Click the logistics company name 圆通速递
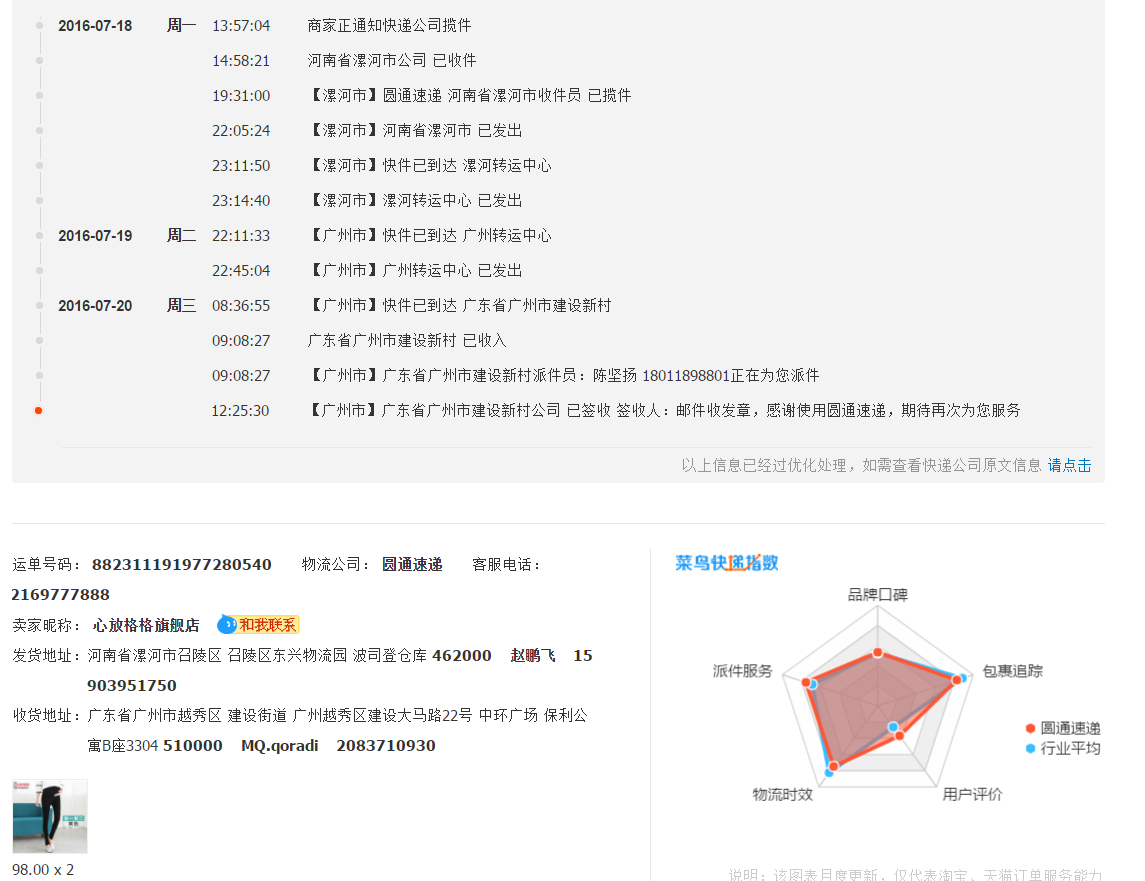1145x881 pixels. click(x=412, y=565)
